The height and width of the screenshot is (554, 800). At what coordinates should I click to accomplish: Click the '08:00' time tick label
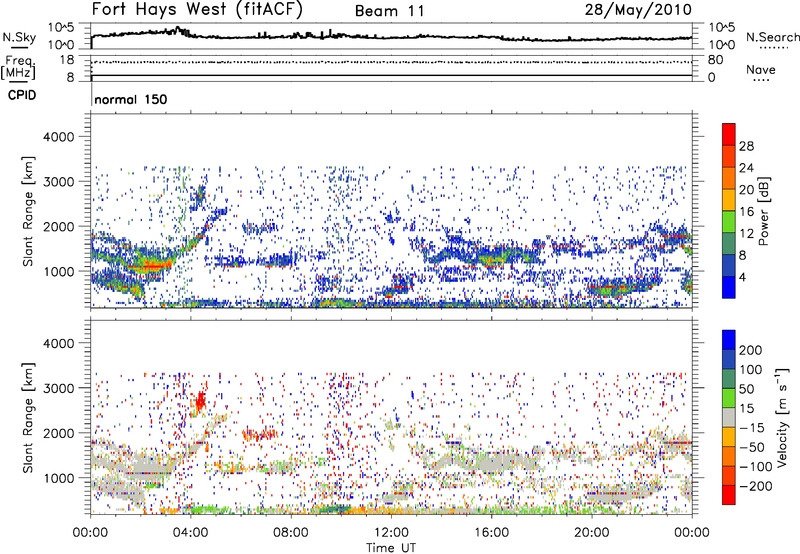coord(291,533)
